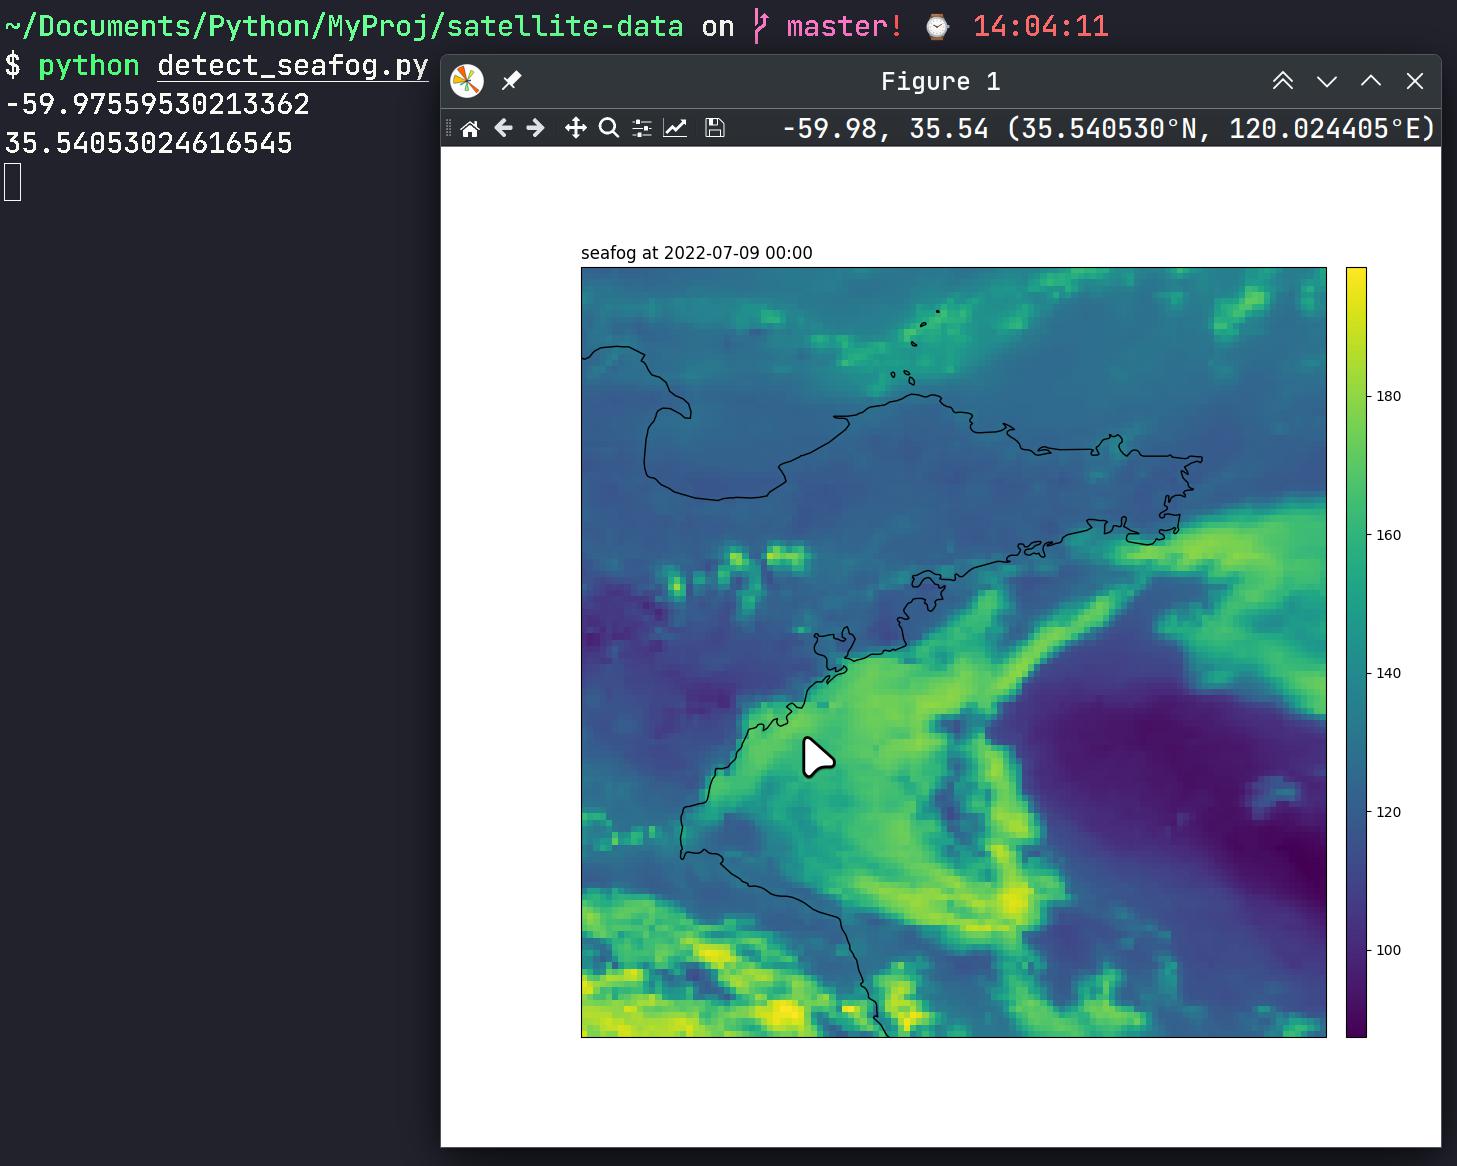Close the Figure 1 window
The height and width of the screenshot is (1166, 1457).
[1414, 81]
